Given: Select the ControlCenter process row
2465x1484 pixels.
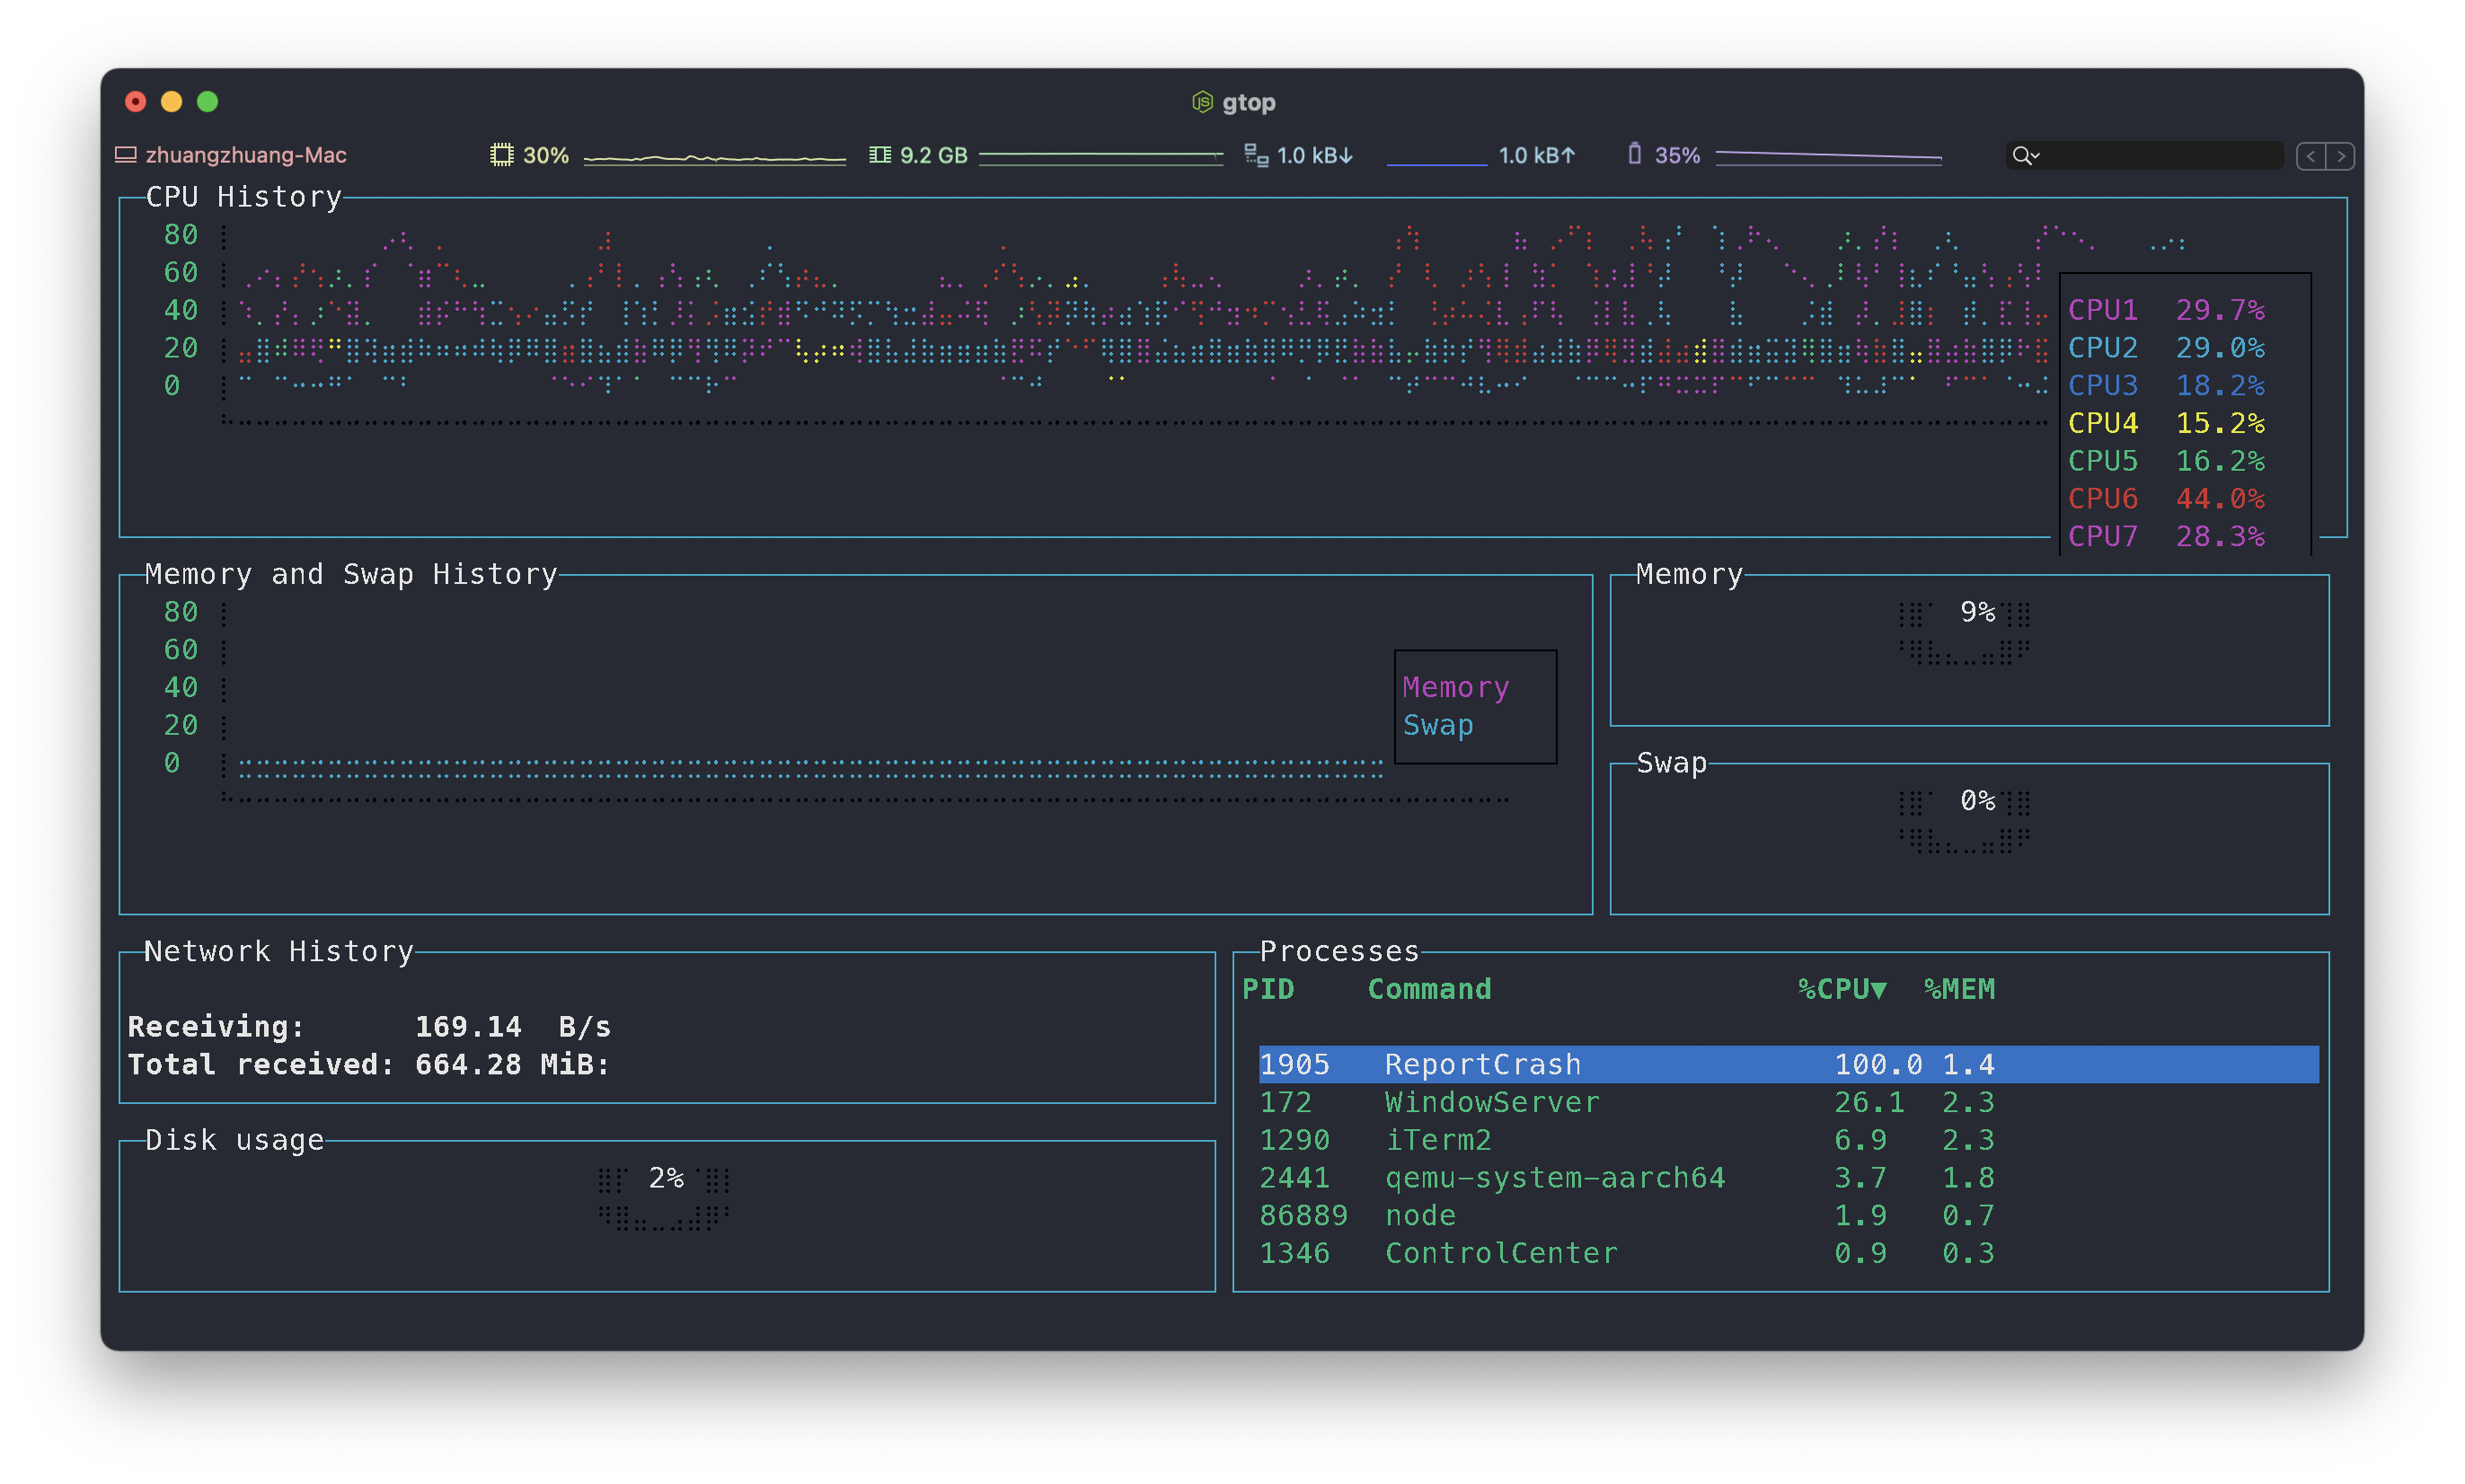Looking at the screenshot, I should tap(1788, 1253).
